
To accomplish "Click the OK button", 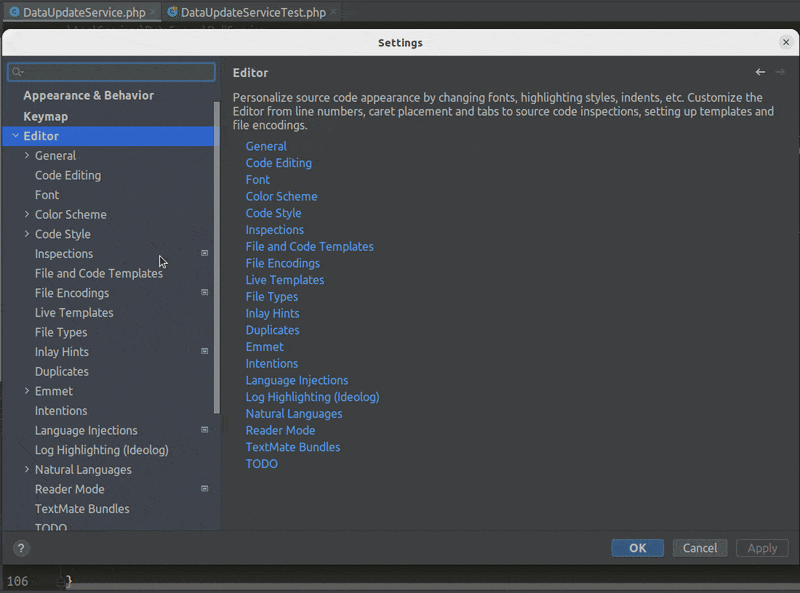I will pyautogui.click(x=638, y=548).
